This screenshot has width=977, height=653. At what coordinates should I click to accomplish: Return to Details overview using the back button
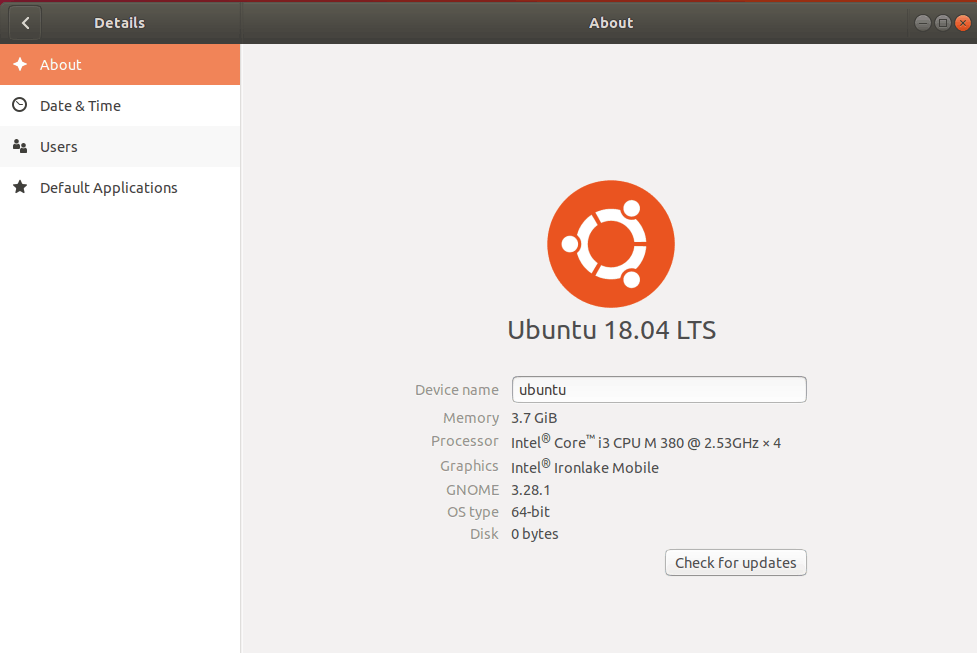(x=25, y=22)
